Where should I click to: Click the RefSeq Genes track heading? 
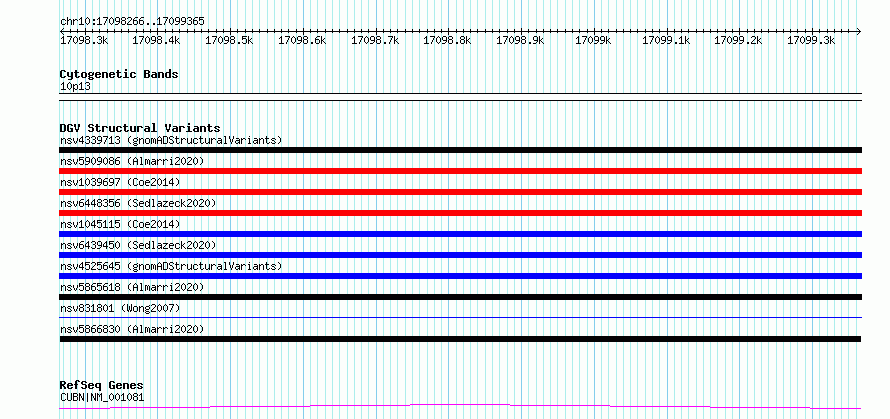(102, 386)
